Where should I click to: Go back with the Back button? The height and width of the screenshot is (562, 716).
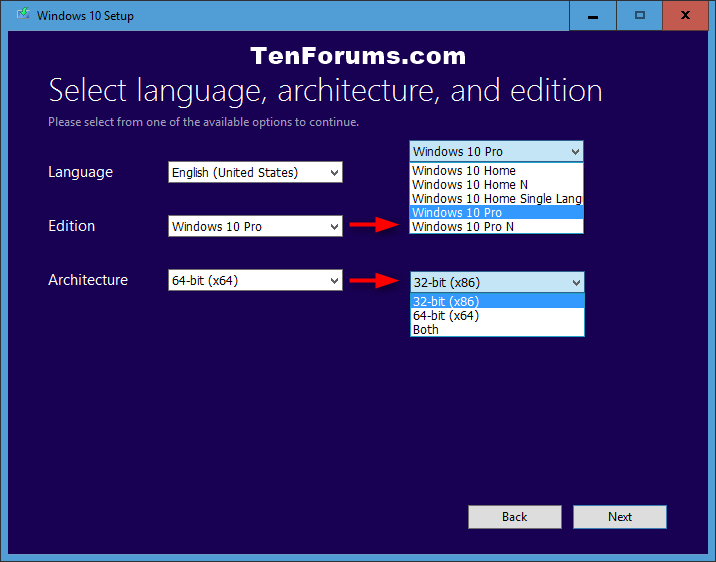point(514,517)
